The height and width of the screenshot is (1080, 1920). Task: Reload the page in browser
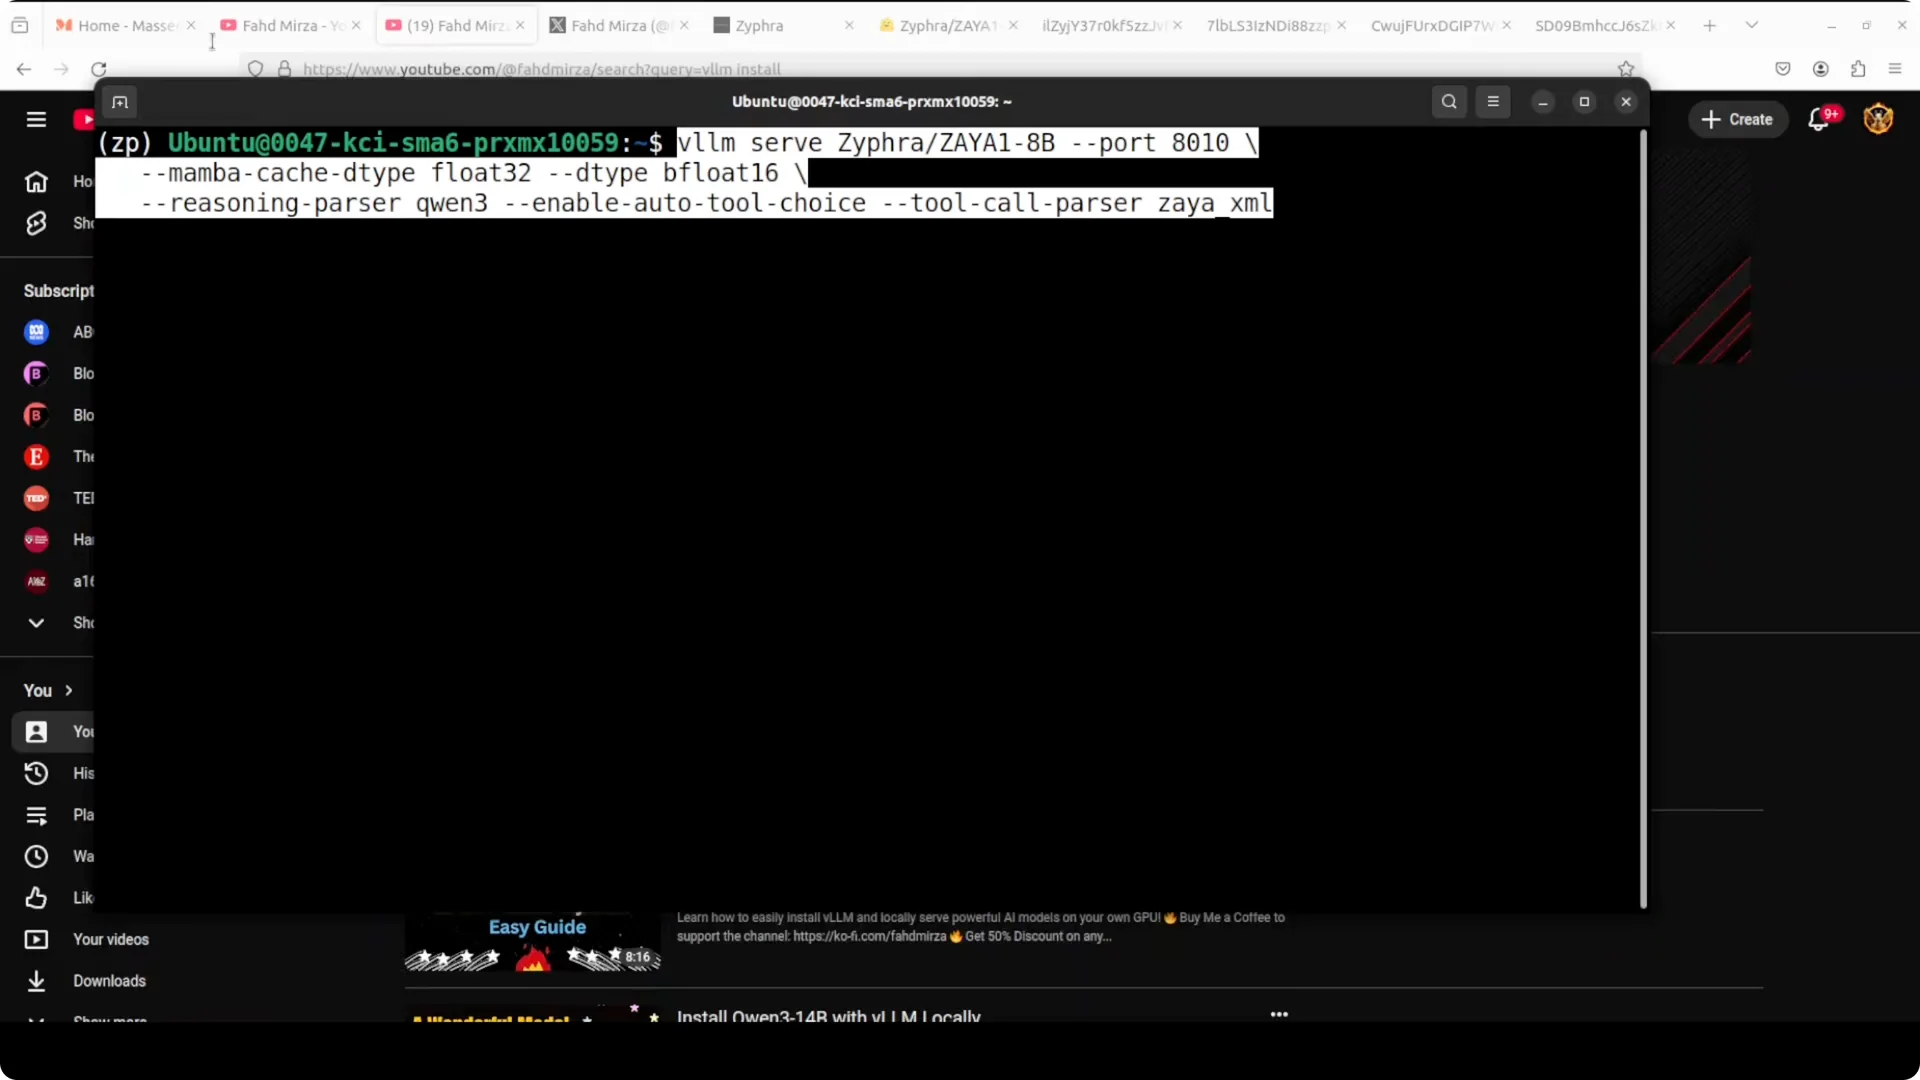point(98,69)
